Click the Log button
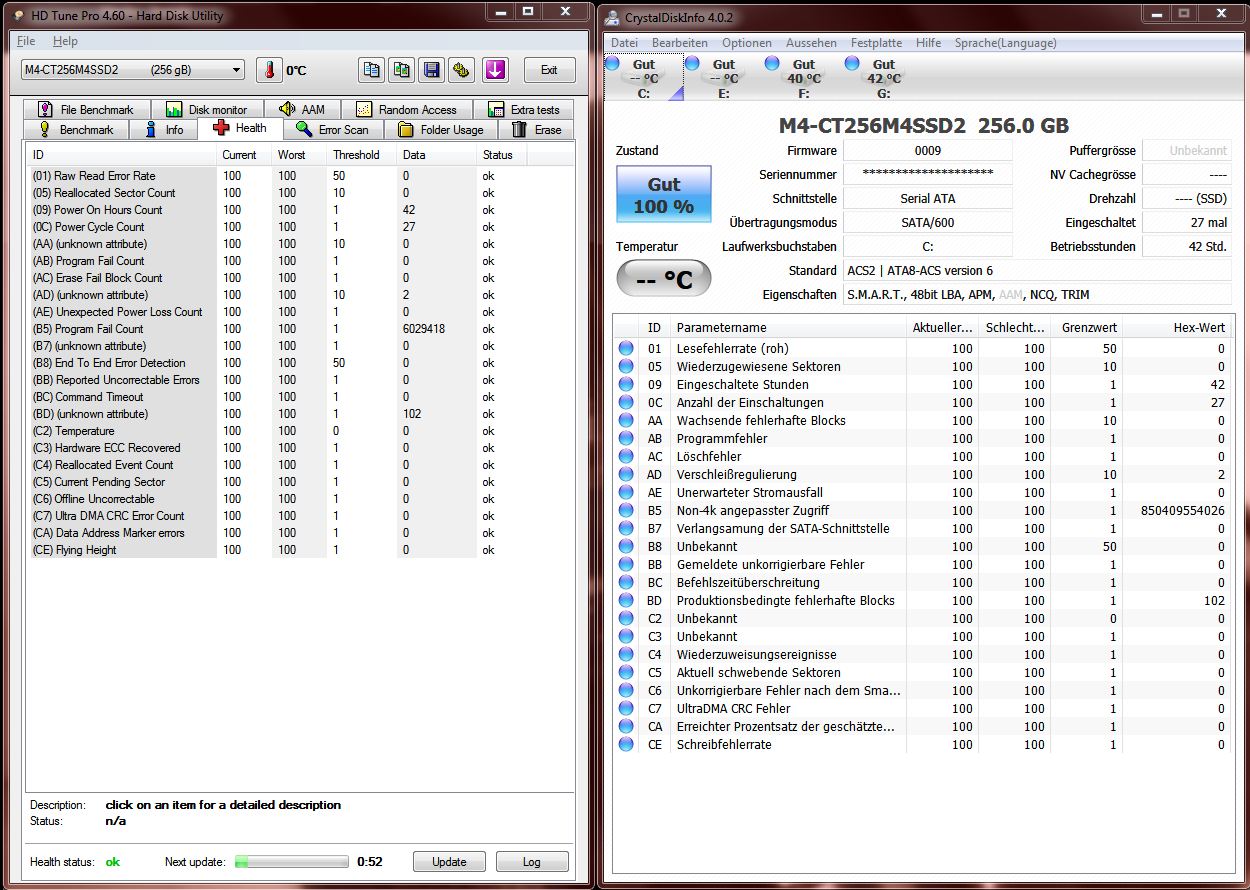Image resolution: width=1250 pixels, height=890 pixels. click(531, 862)
